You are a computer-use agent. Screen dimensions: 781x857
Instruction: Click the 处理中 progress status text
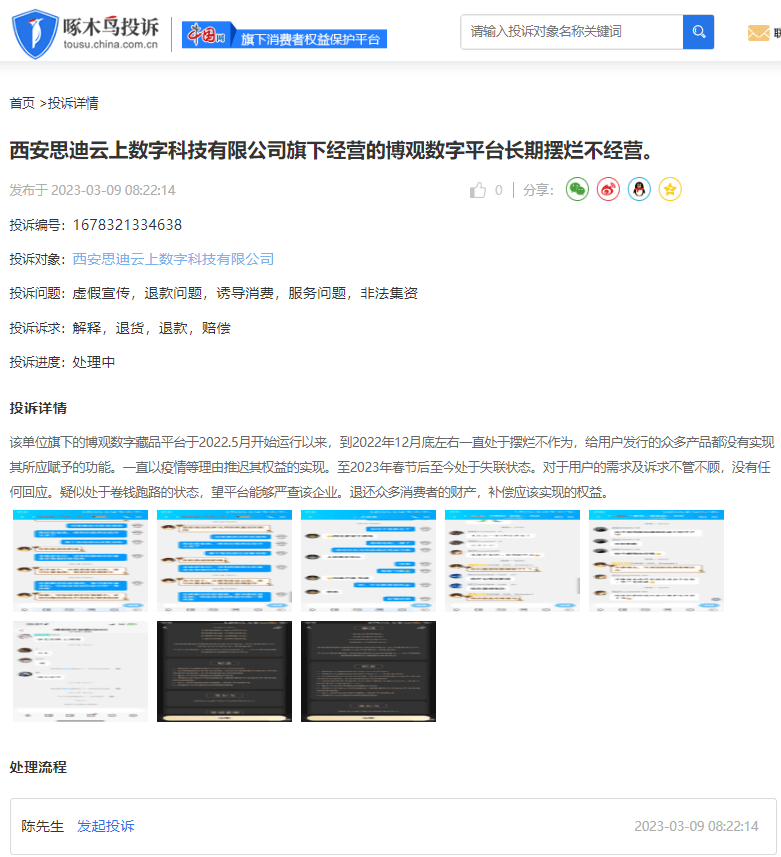point(93,362)
